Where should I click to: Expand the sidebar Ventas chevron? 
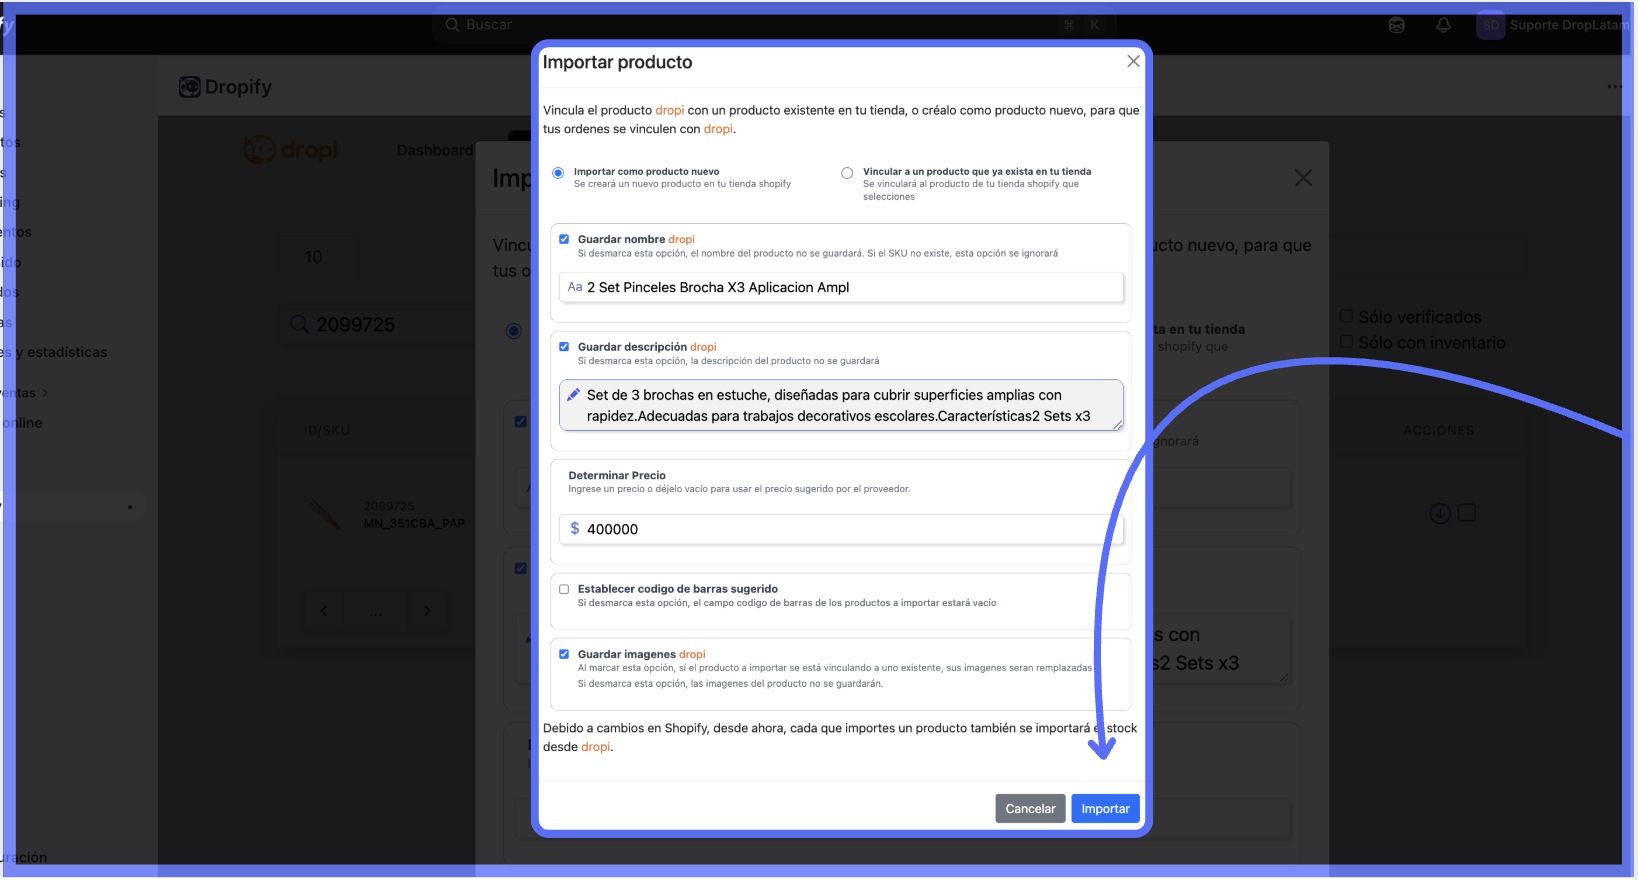(45, 393)
